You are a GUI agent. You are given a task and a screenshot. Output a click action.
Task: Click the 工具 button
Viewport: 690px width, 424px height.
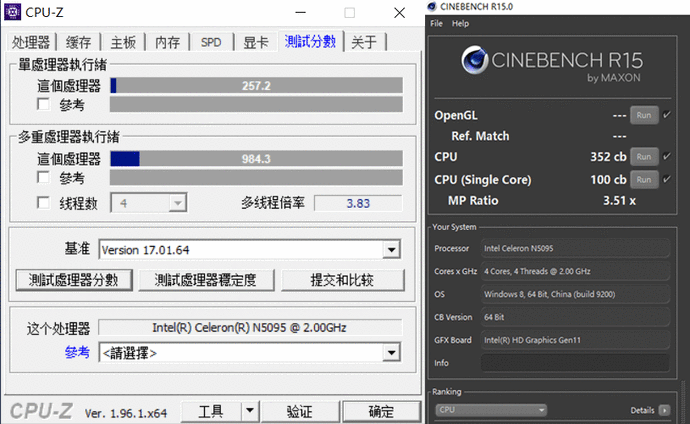[x=211, y=411]
